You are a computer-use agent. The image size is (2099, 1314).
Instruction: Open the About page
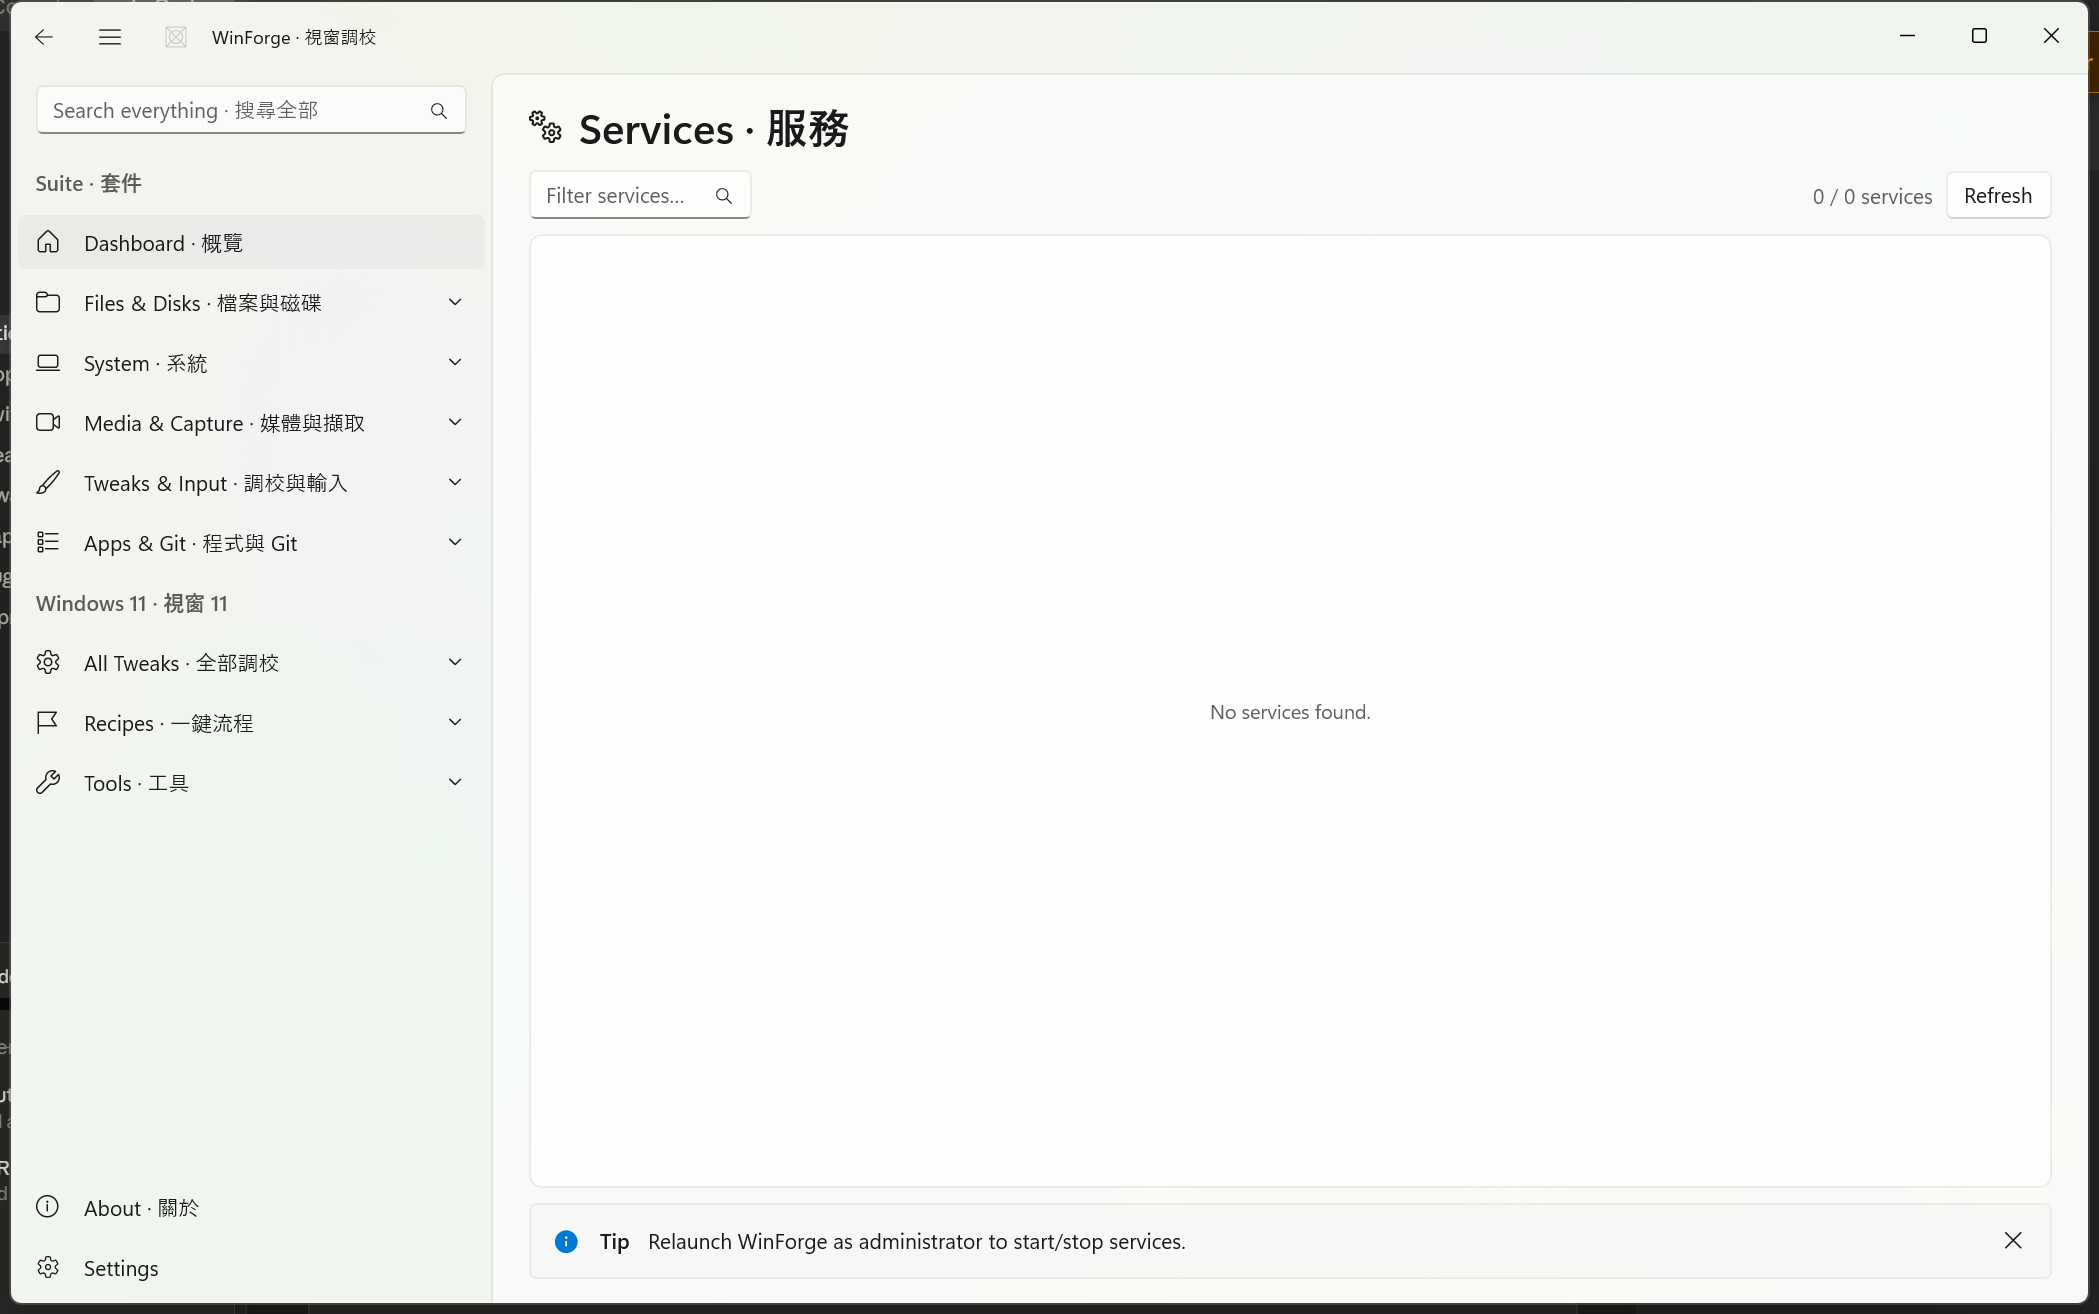click(x=251, y=1207)
